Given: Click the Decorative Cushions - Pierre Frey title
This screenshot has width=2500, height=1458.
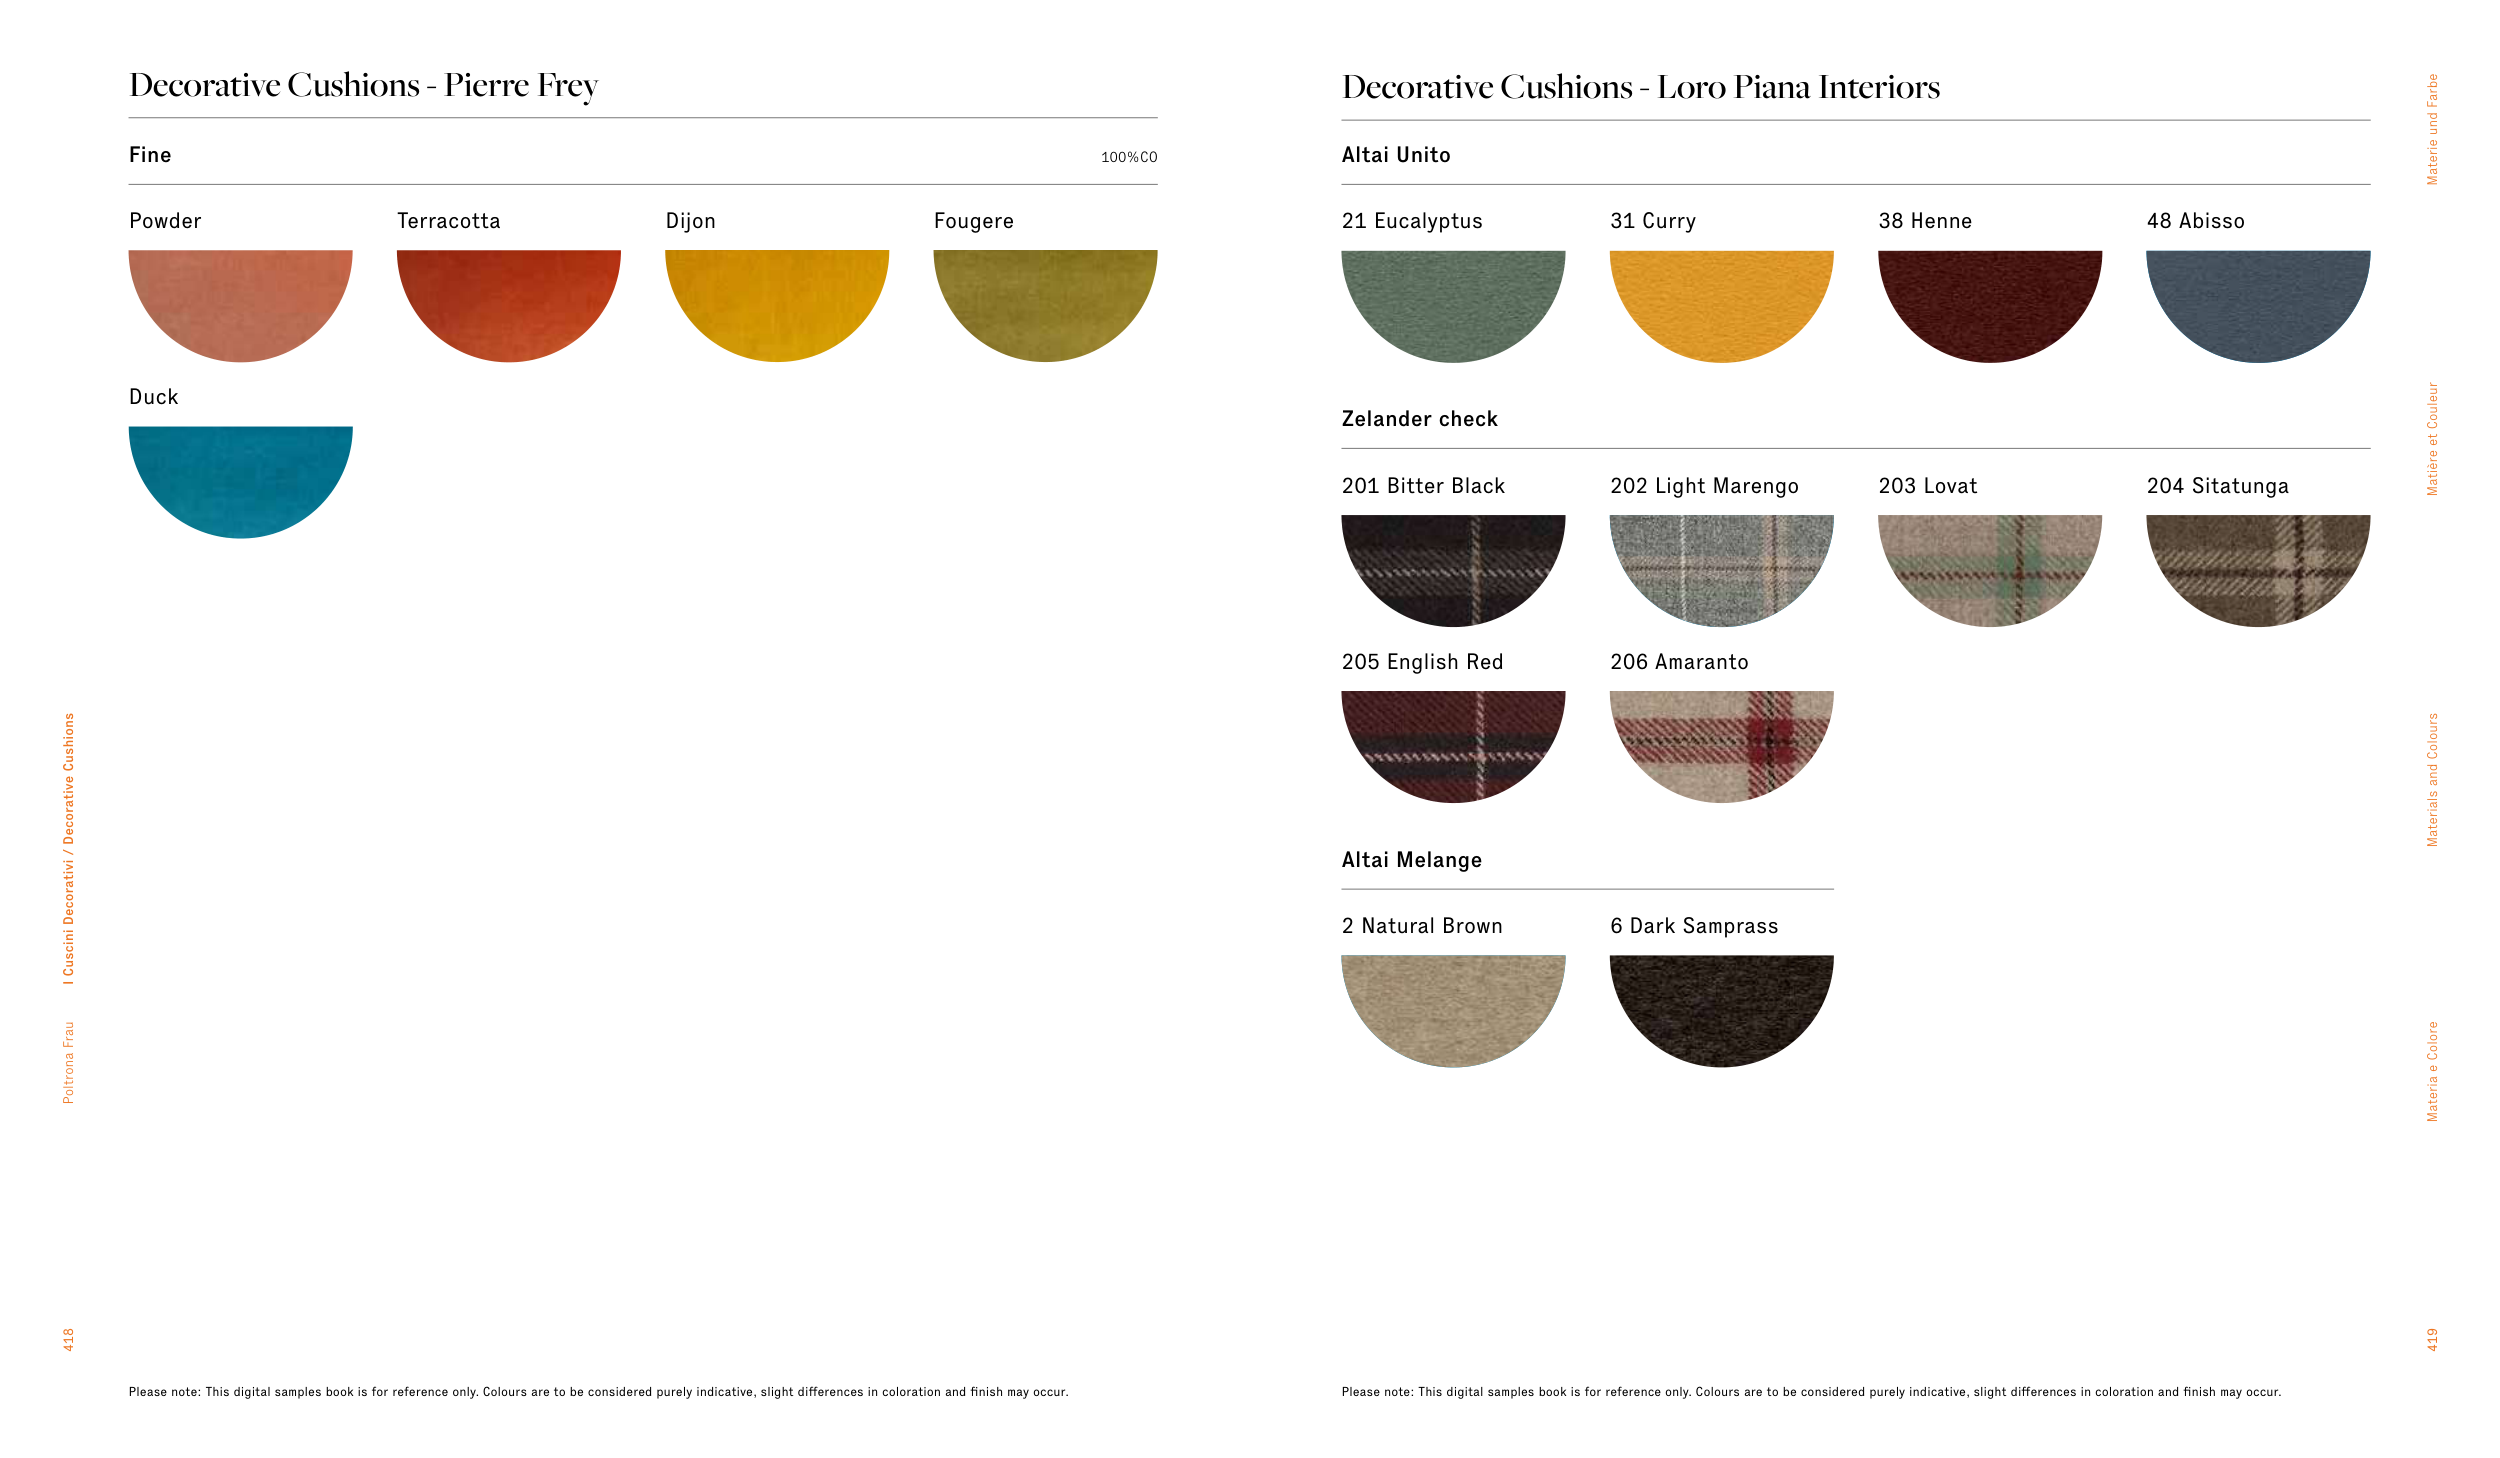Looking at the screenshot, I should (x=363, y=85).
